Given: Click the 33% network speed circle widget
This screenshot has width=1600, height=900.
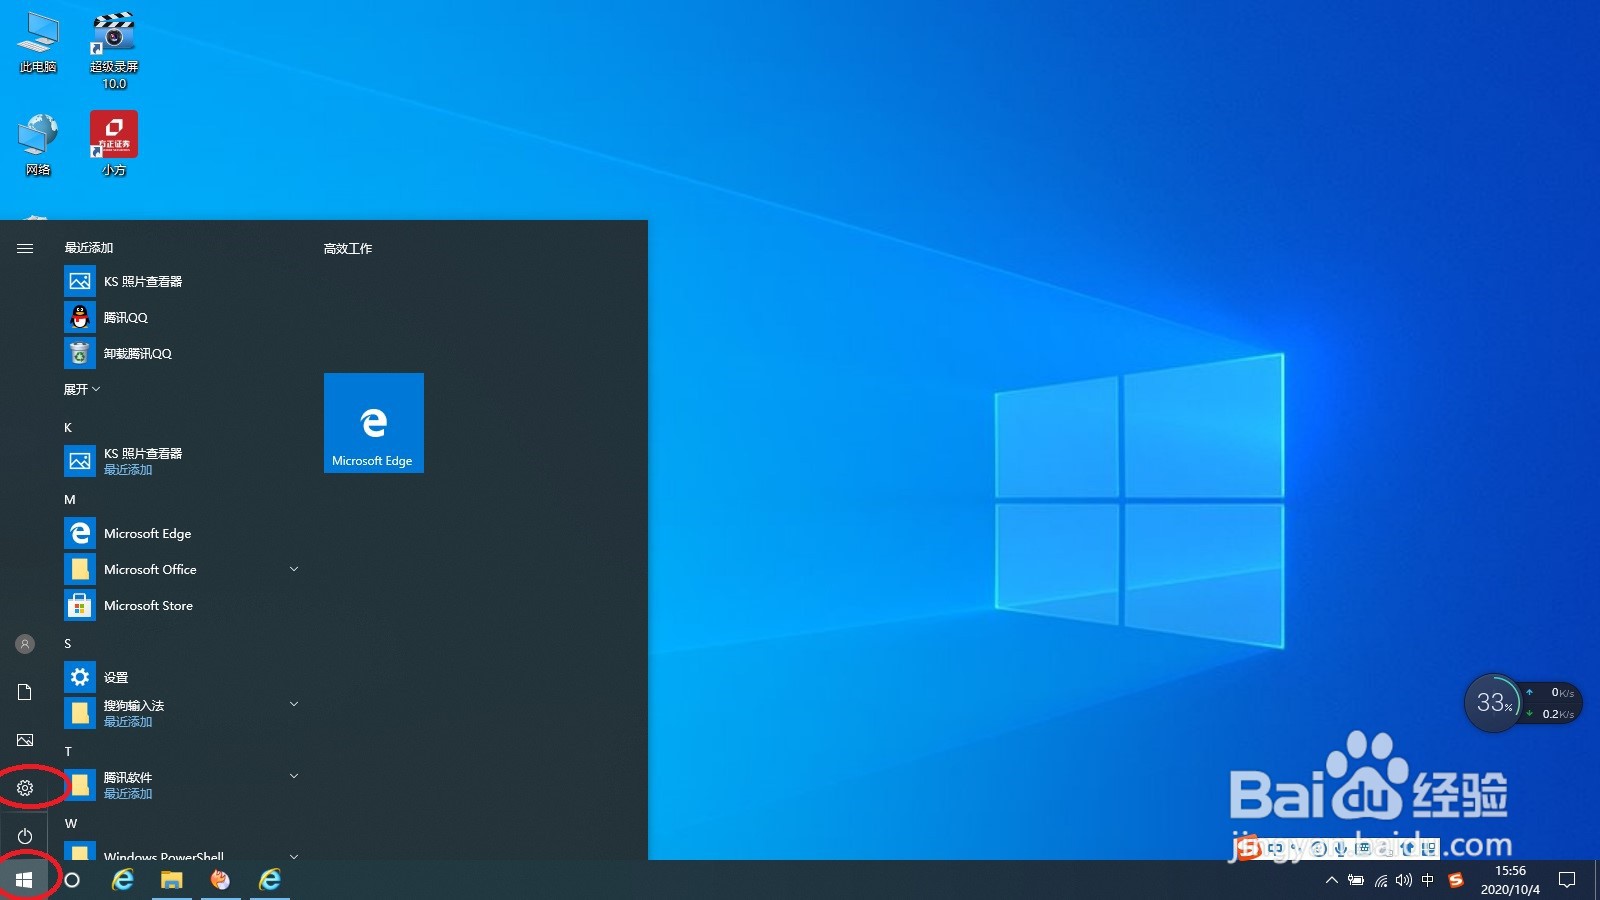Looking at the screenshot, I should click(1491, 703).
